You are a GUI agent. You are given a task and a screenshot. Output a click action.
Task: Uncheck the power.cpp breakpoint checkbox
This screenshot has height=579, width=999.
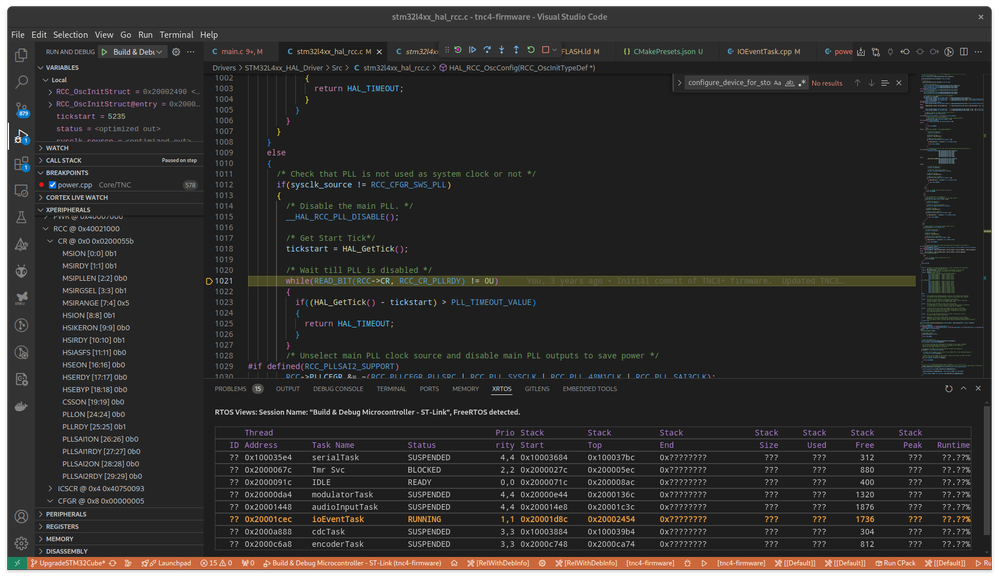coord(53,185)
